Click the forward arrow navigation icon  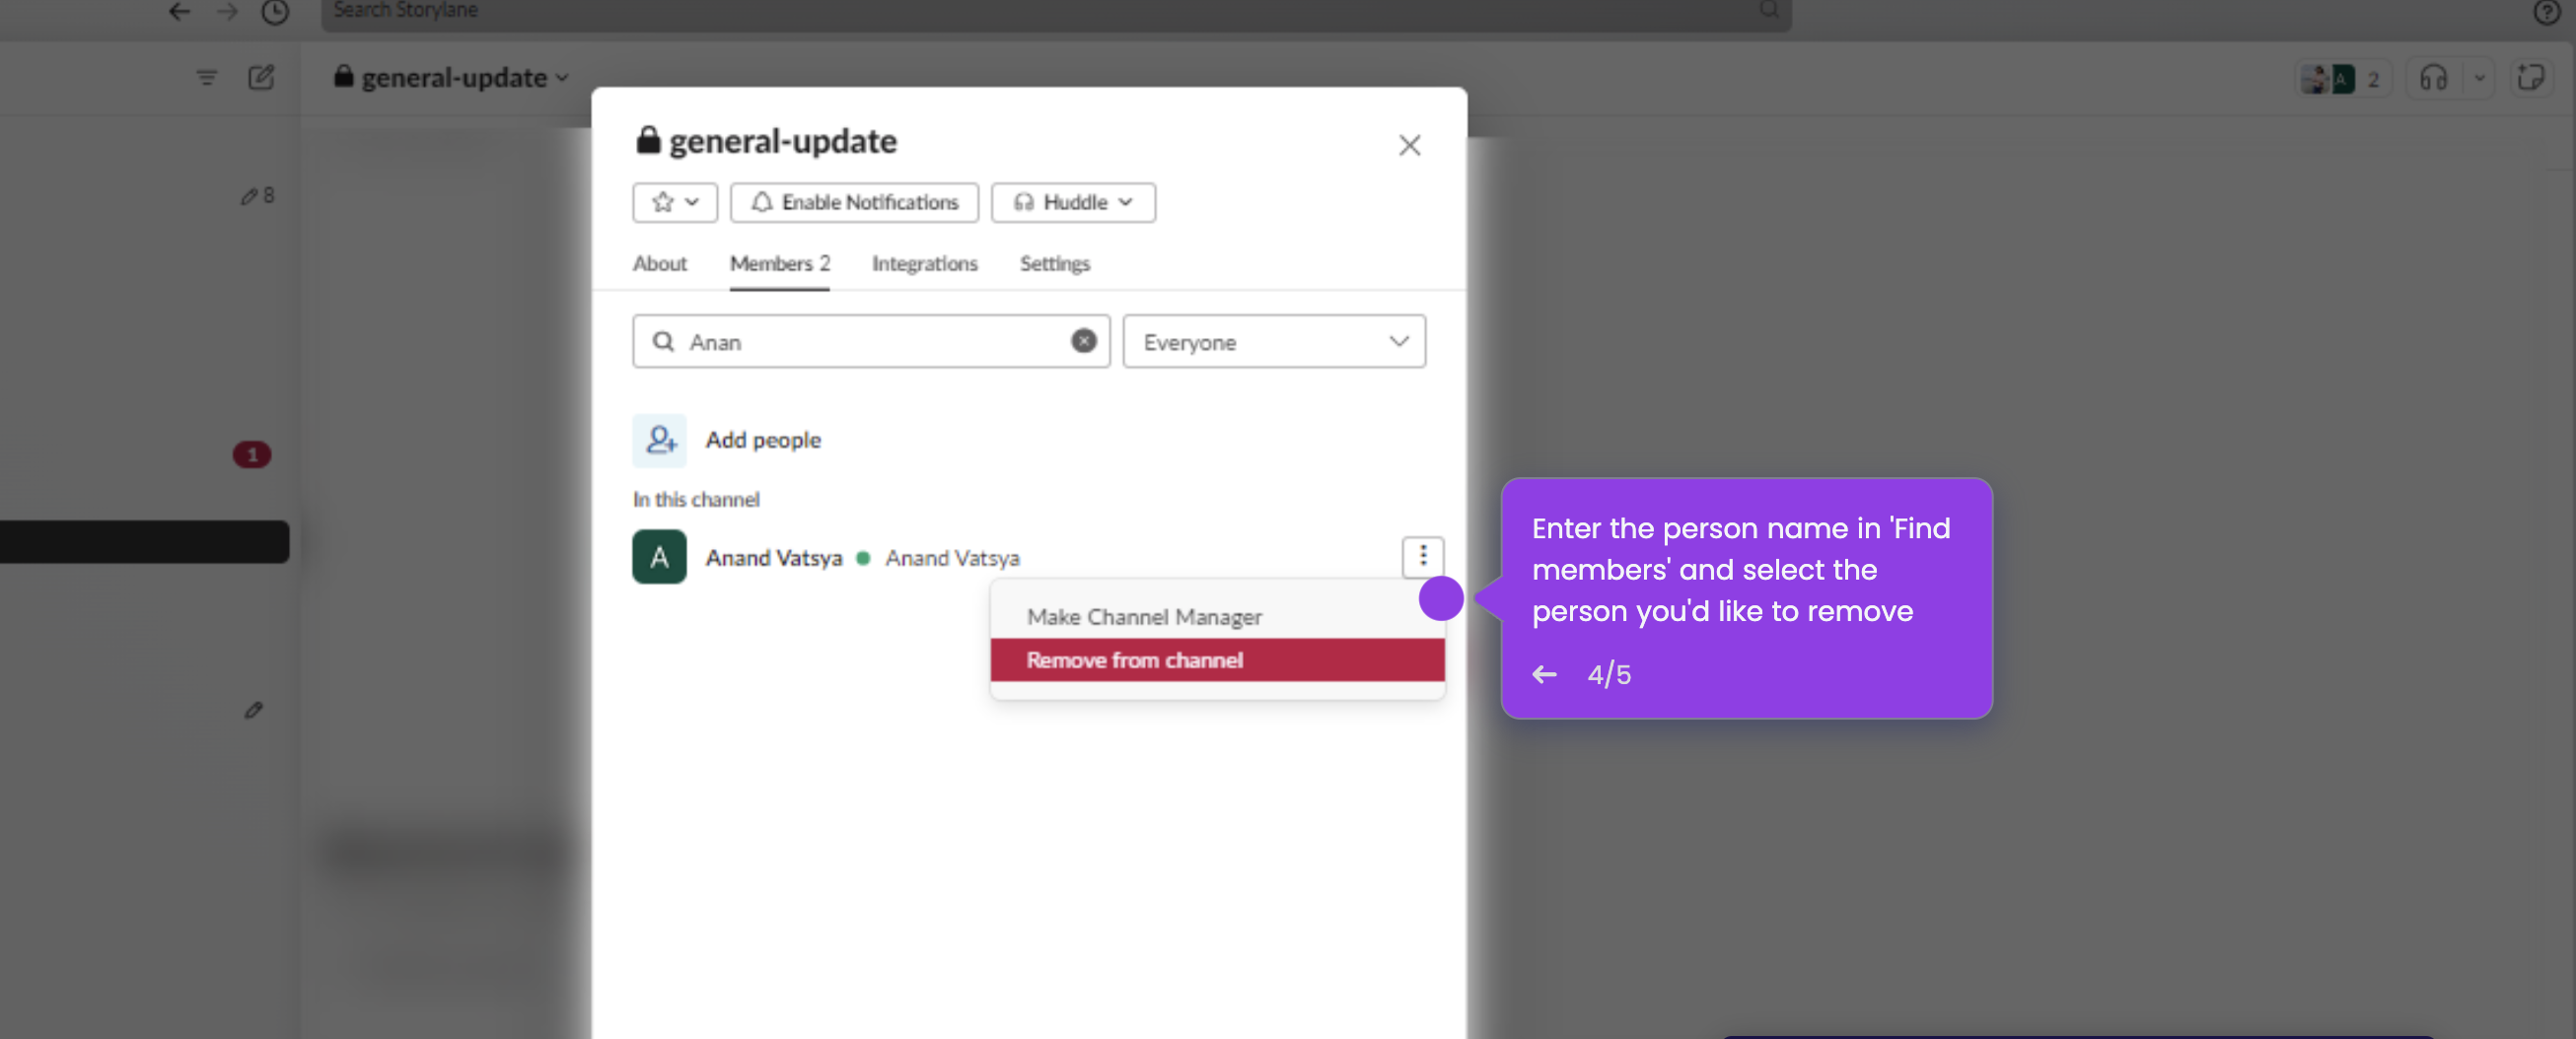pyautogui.click(x=227, y=12)
